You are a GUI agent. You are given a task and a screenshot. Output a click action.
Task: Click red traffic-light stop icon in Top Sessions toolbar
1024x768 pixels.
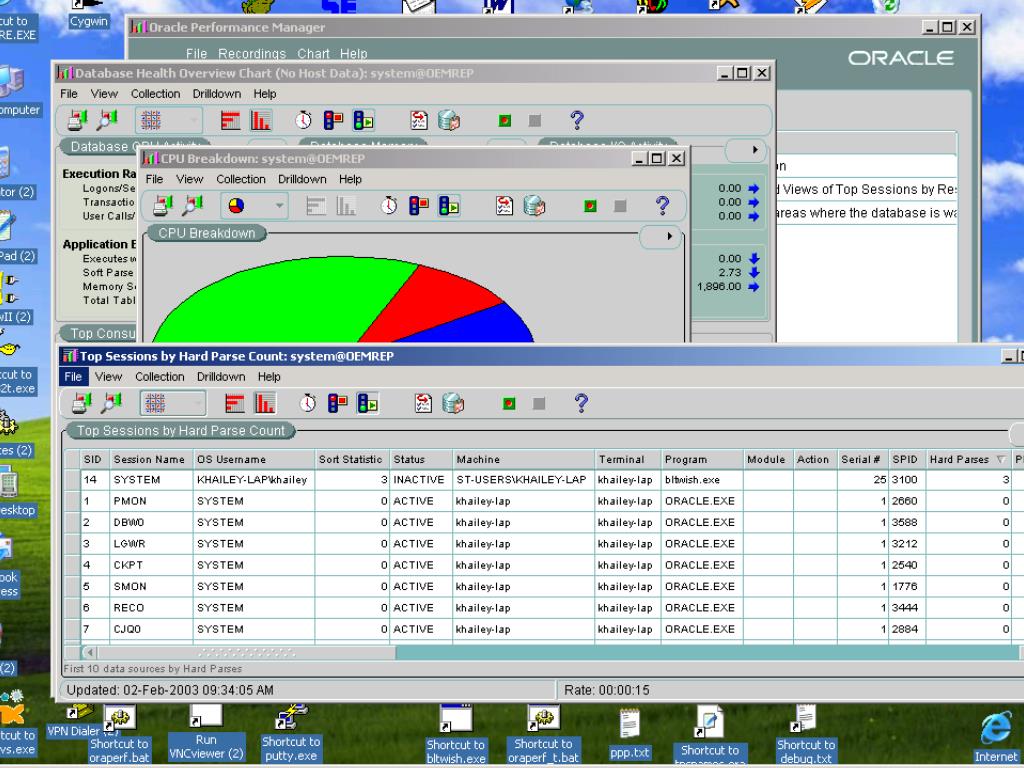[337, 404]
